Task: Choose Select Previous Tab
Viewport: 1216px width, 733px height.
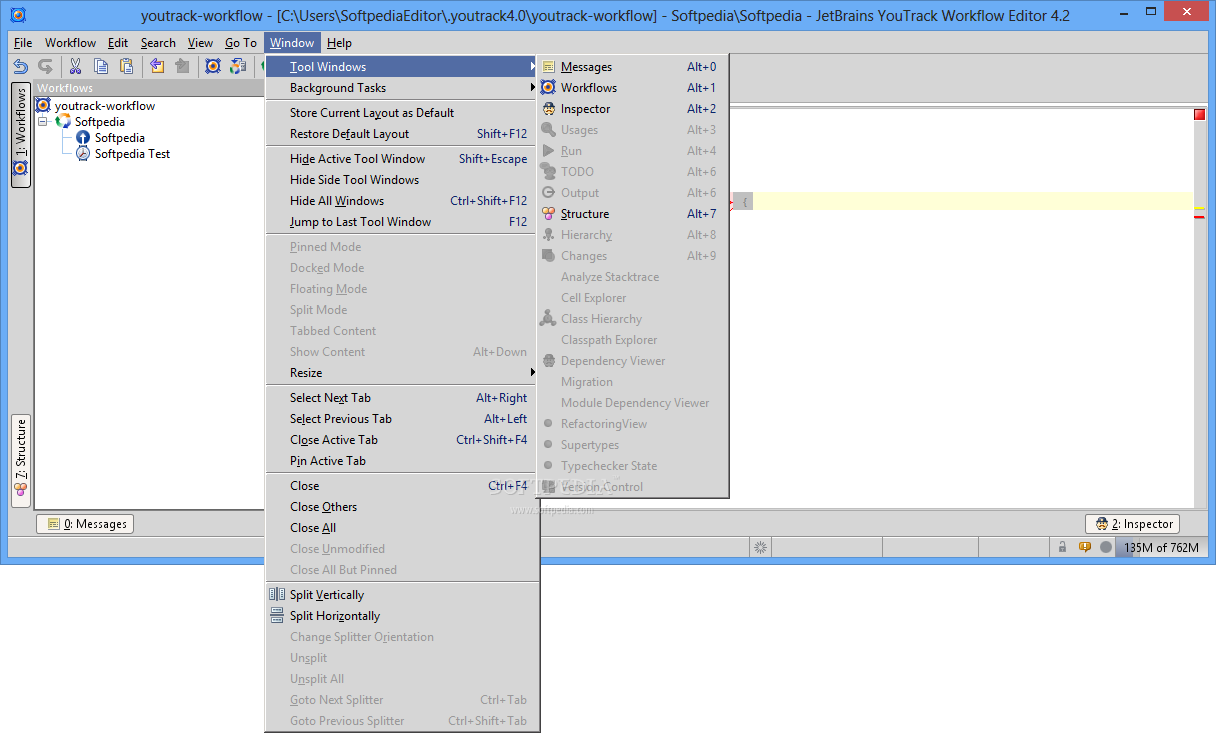Action: tap(402, 419)
